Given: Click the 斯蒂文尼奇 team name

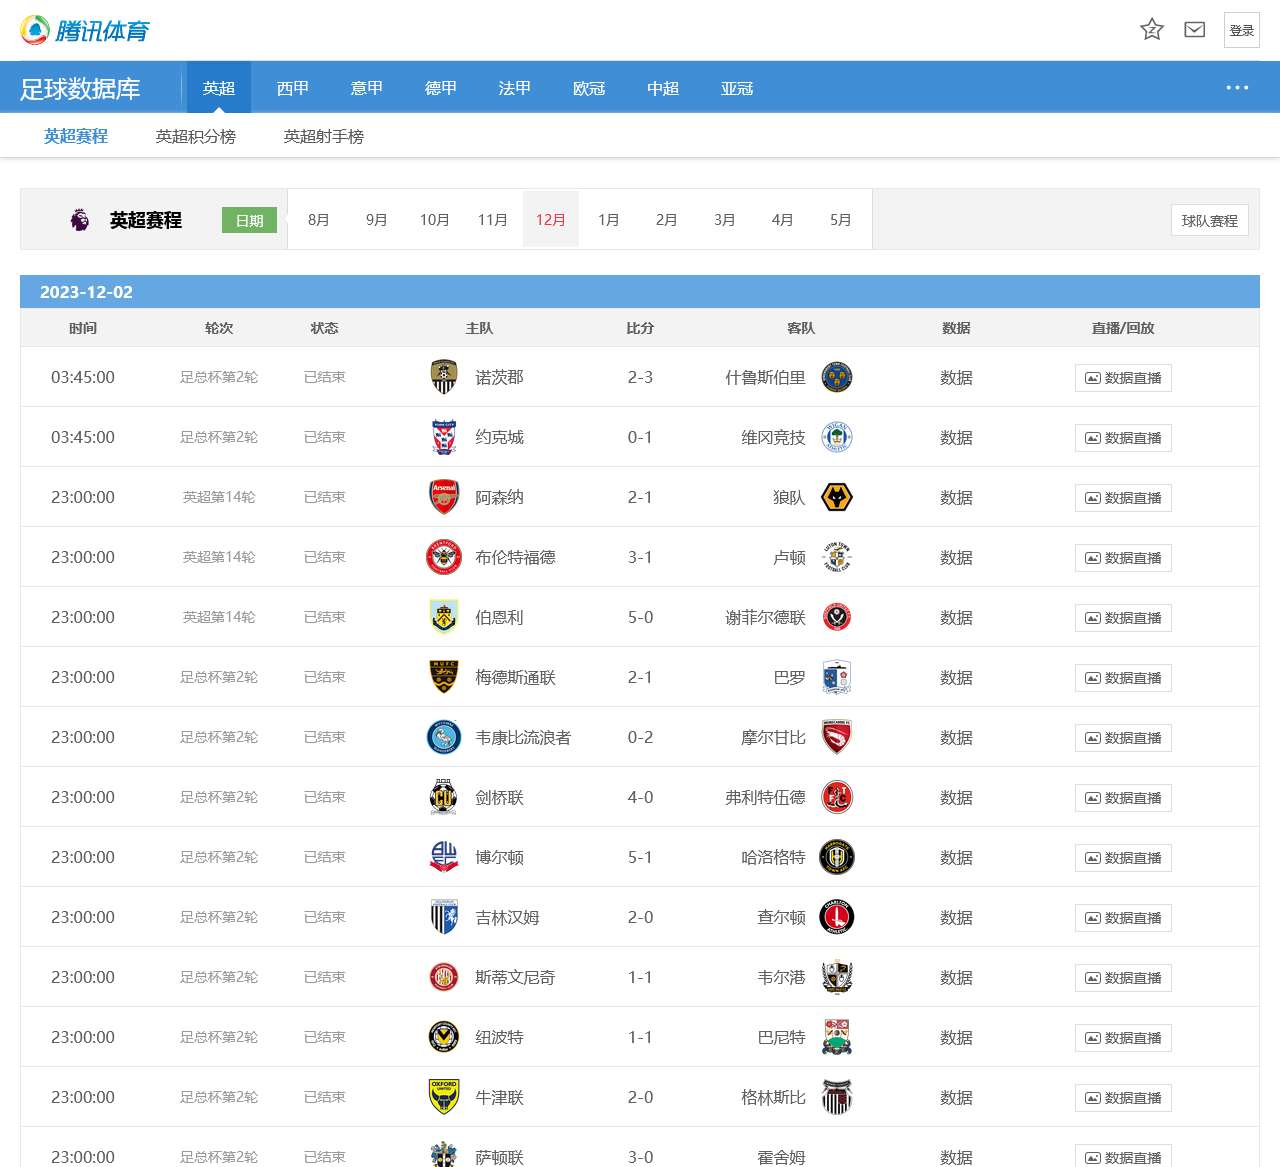Looking at the screenshot, I should pos(515,977).
